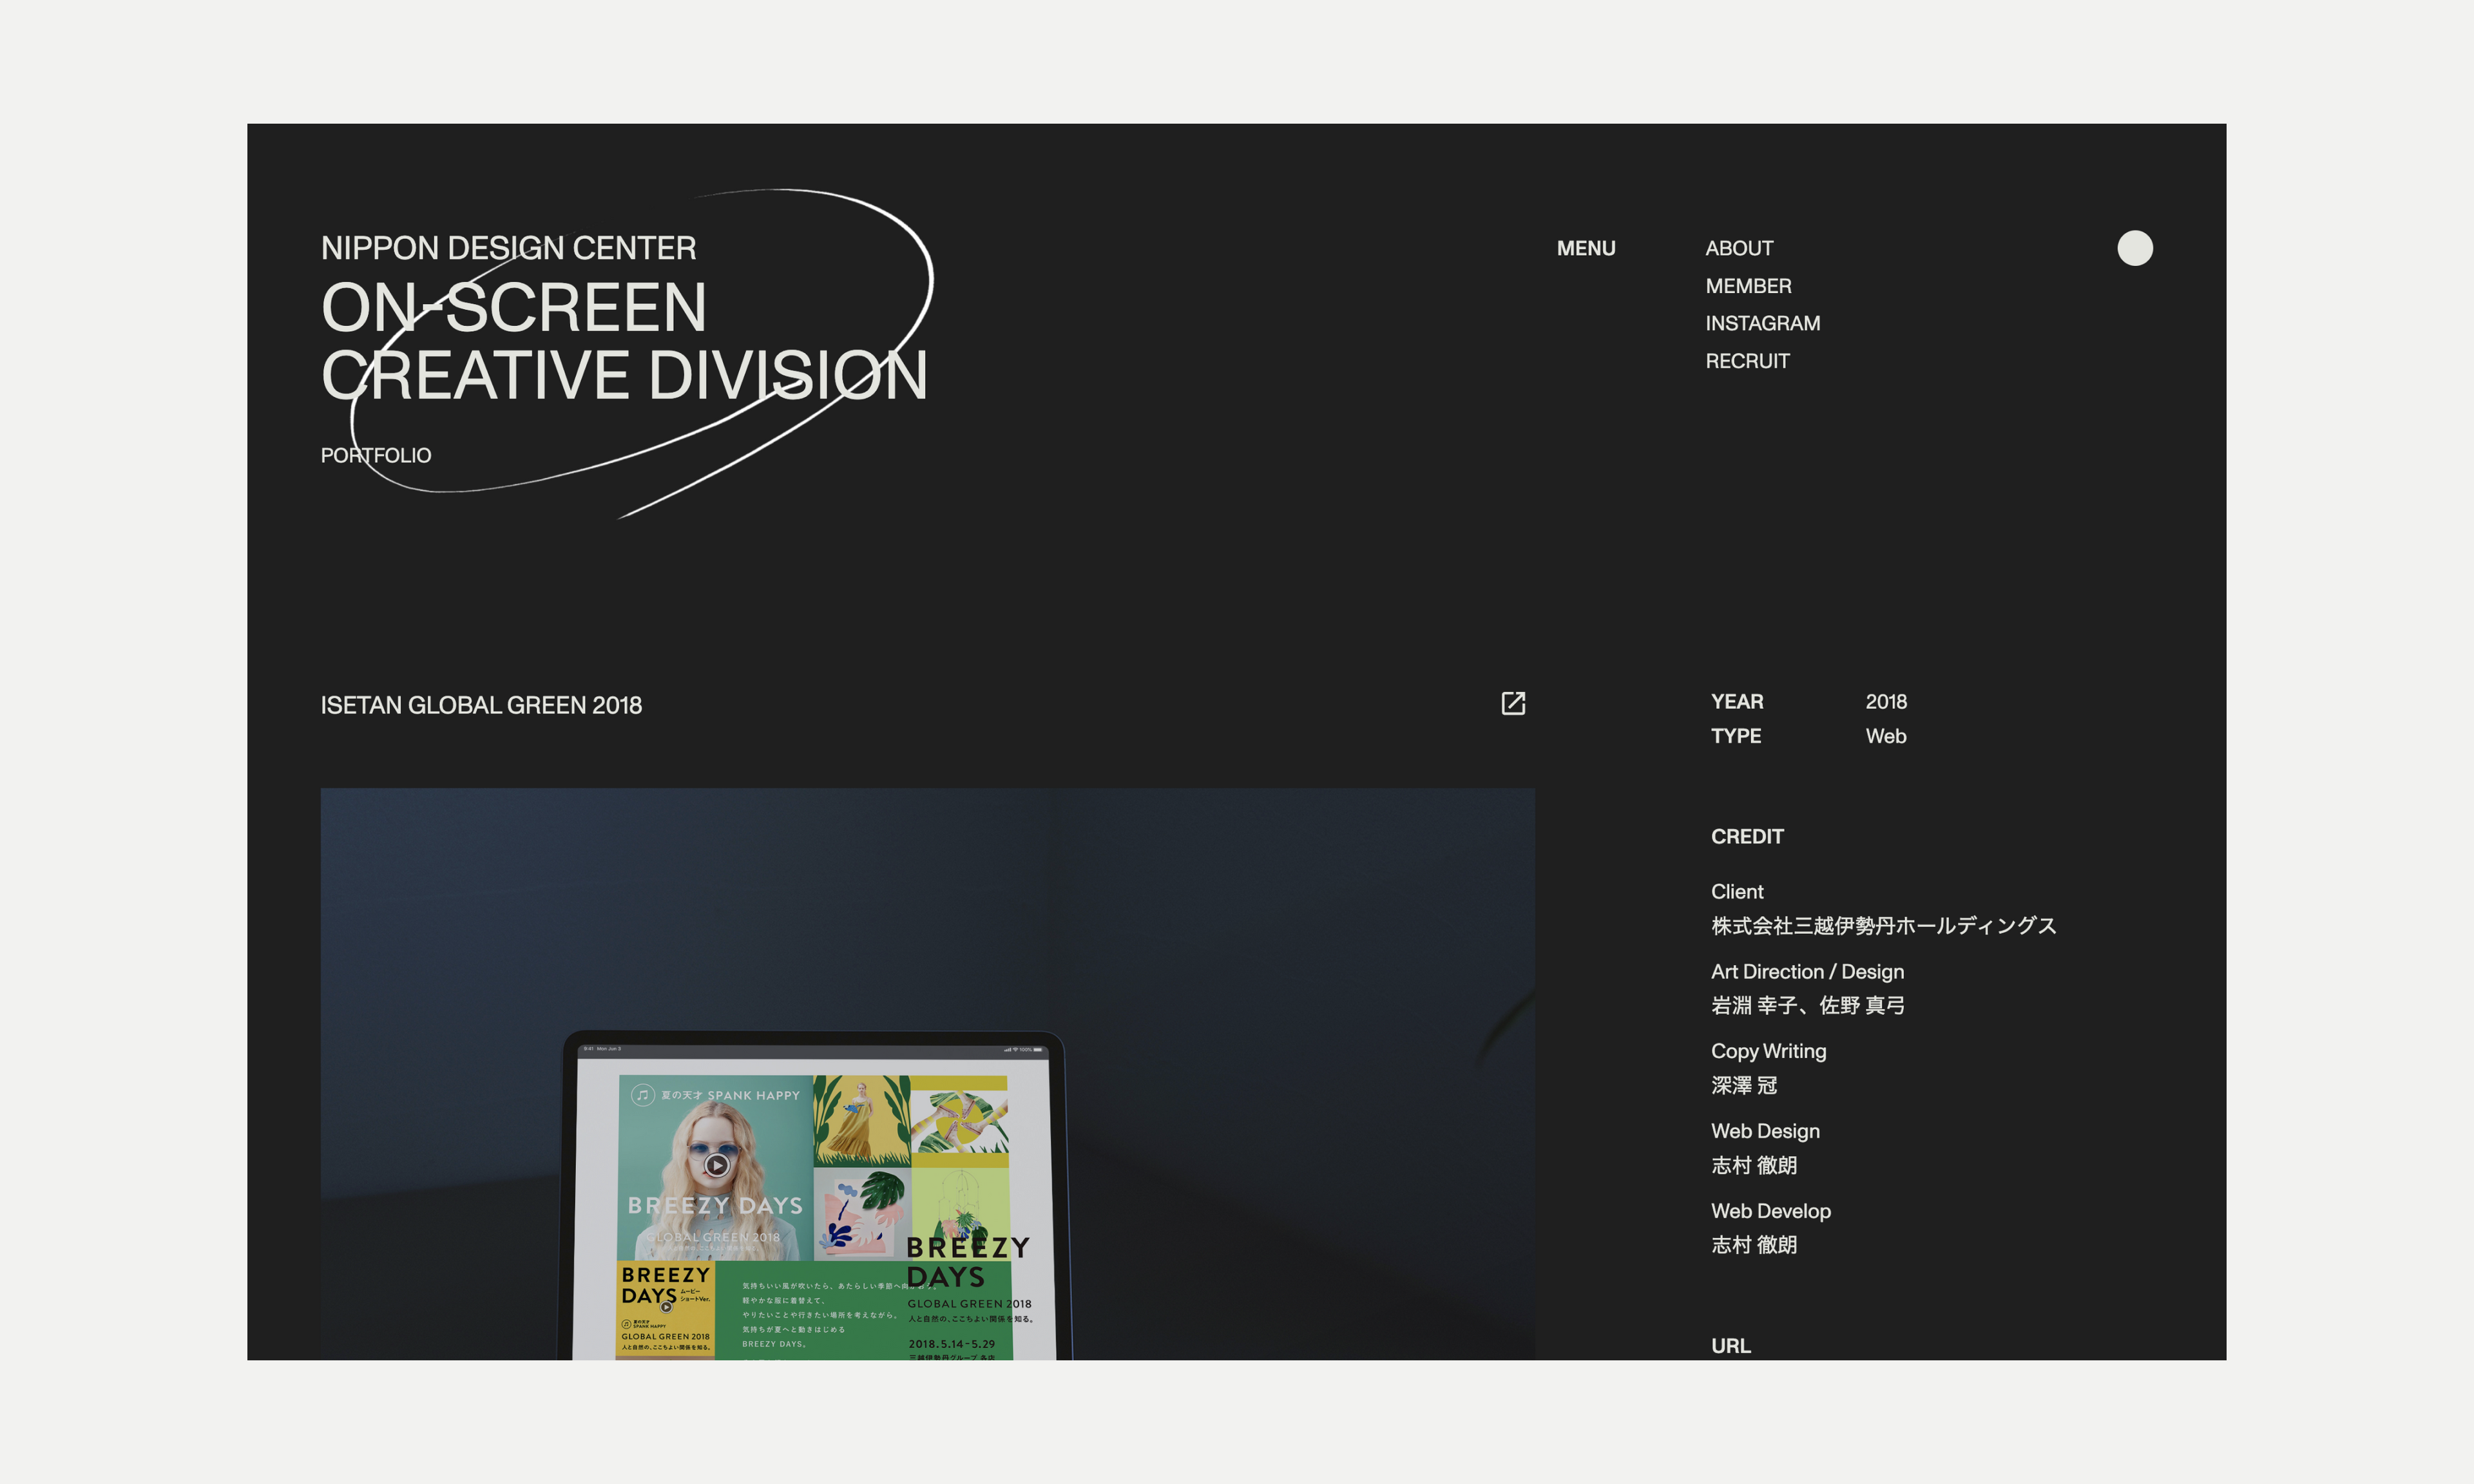
Task: Open the tablet mockup project image
Action: coord(927,1073)
